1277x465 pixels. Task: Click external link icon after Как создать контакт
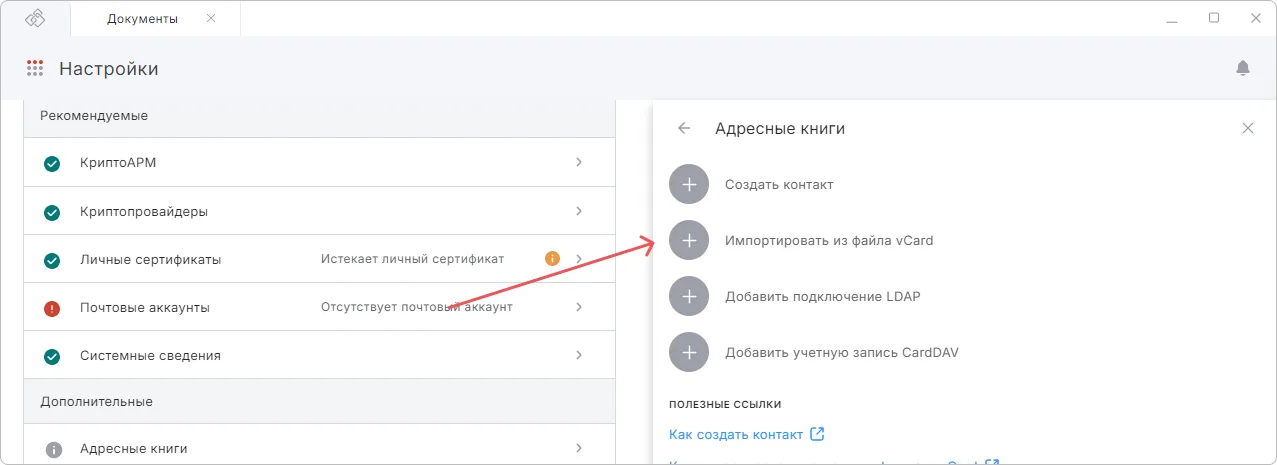[817, 434]
